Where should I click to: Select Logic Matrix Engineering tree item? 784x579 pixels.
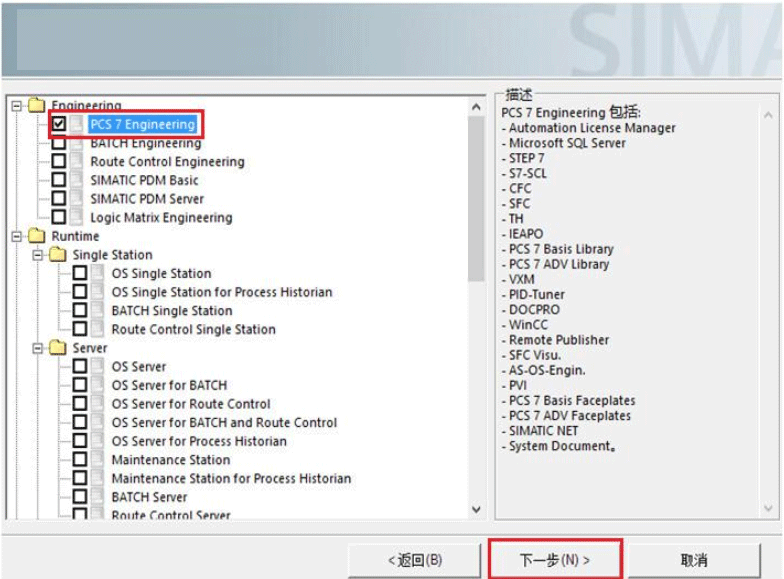[x=161, y=218]
